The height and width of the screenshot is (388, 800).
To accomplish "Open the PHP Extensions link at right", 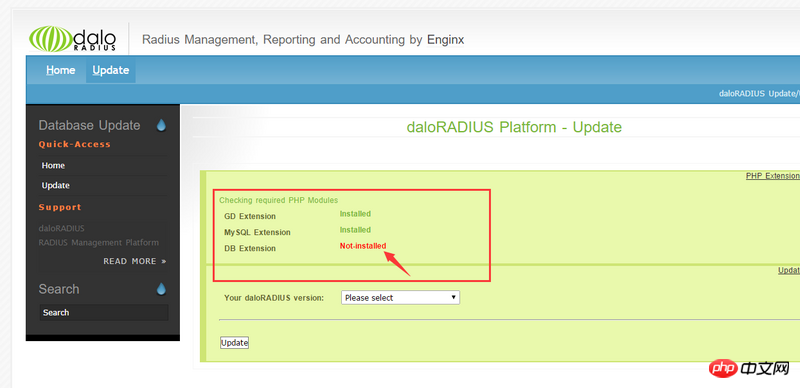I will pos(772,176).
